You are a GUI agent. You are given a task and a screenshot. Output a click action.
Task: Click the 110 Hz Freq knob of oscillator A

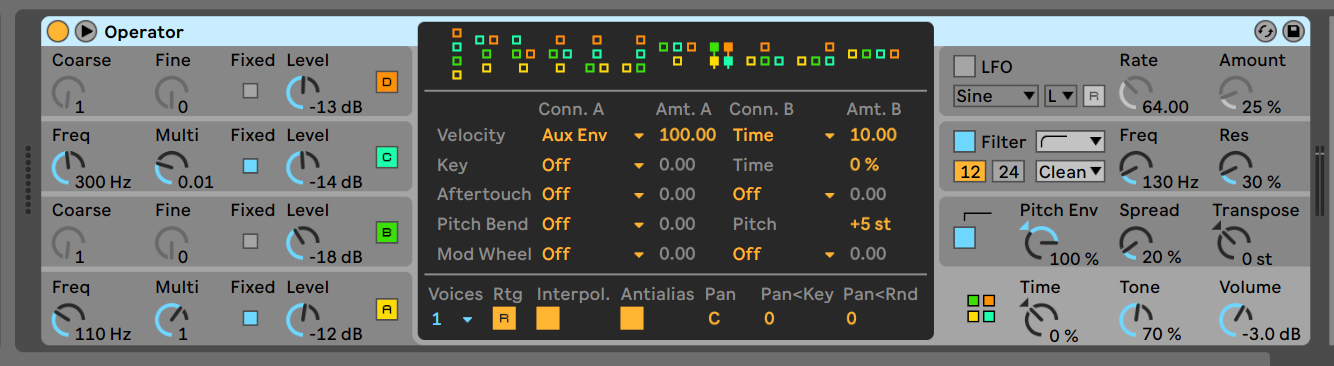tap(68, 320)
